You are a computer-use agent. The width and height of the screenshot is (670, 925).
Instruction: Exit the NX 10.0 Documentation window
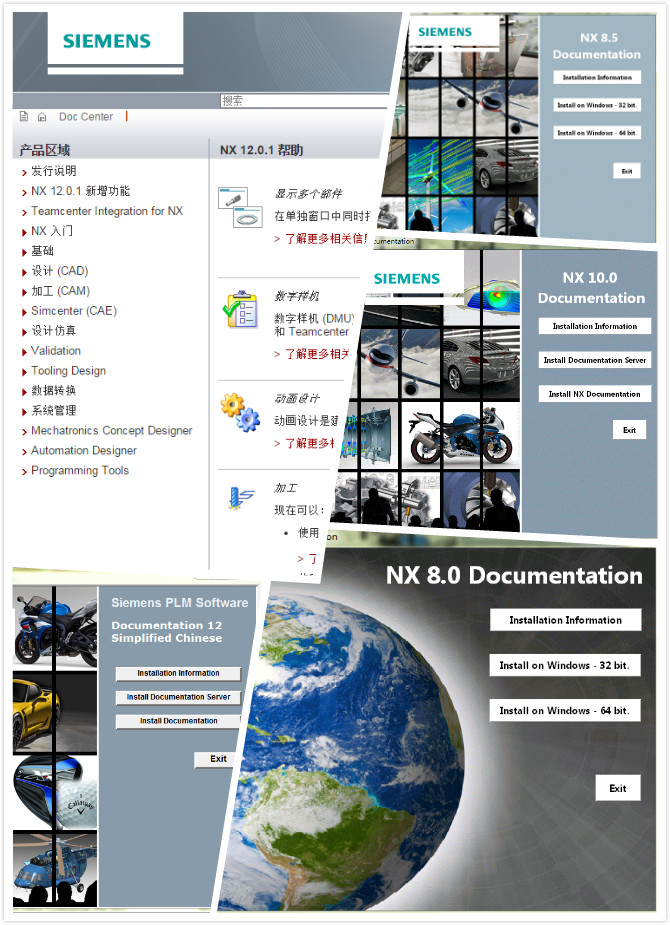(x=629, y=430)
